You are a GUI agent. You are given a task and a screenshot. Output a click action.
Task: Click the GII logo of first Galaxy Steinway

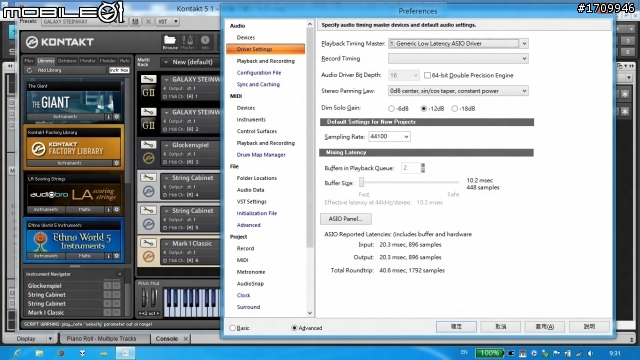pyautogui.click(x=148, y=93)
